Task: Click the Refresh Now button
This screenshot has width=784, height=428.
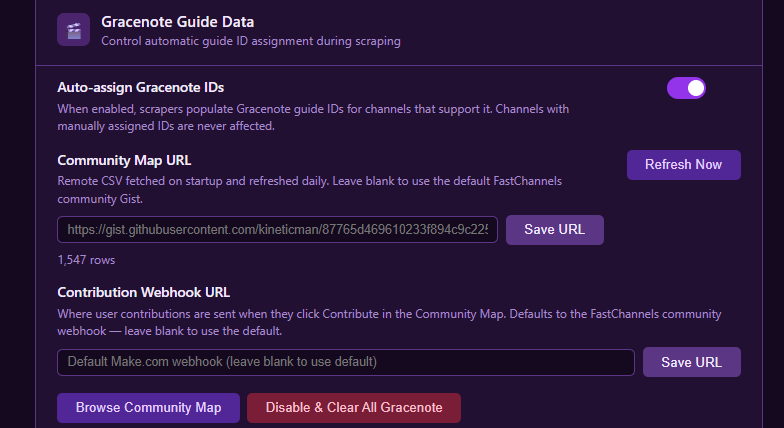Action: point(684,164)
